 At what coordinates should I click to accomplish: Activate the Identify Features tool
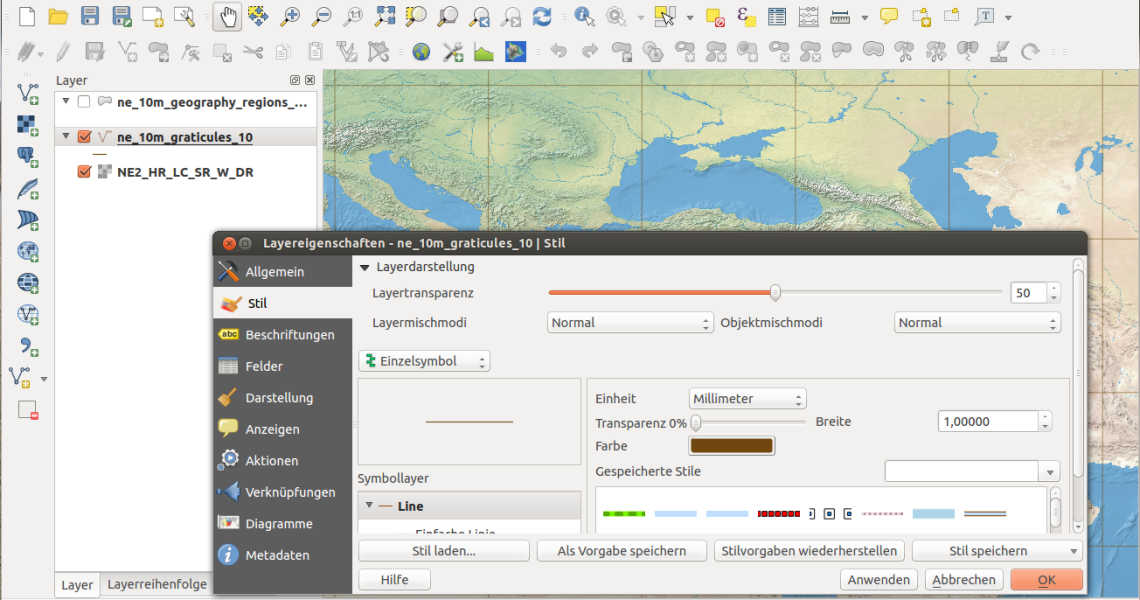pos(584,16)
